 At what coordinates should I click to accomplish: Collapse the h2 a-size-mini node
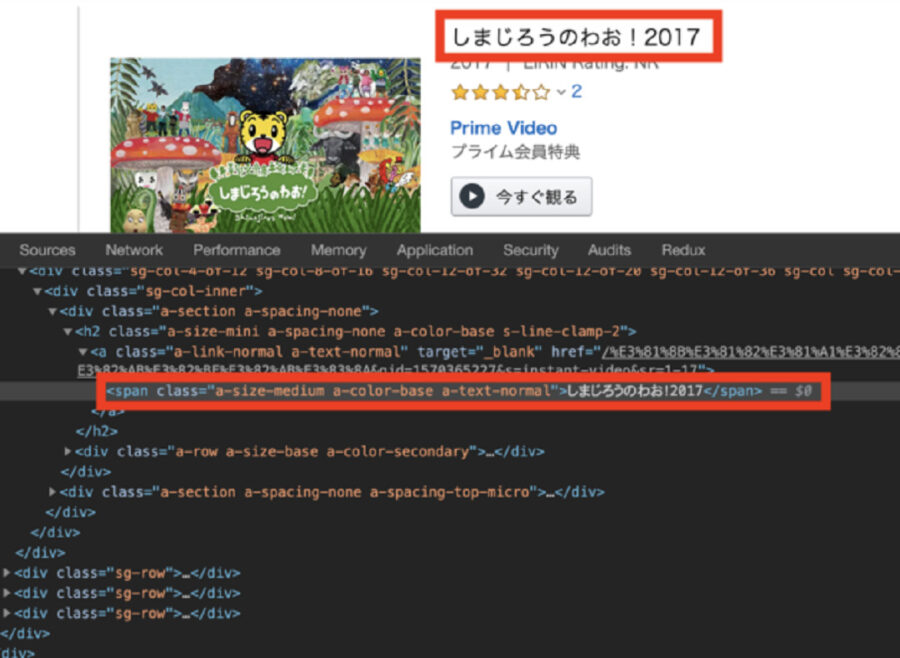[68, 332]
